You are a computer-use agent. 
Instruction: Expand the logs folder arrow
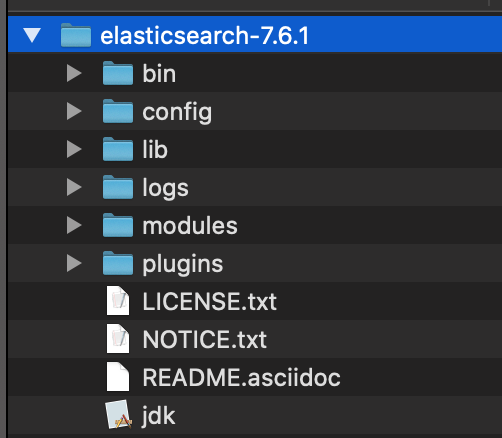(x=74, y=187)
